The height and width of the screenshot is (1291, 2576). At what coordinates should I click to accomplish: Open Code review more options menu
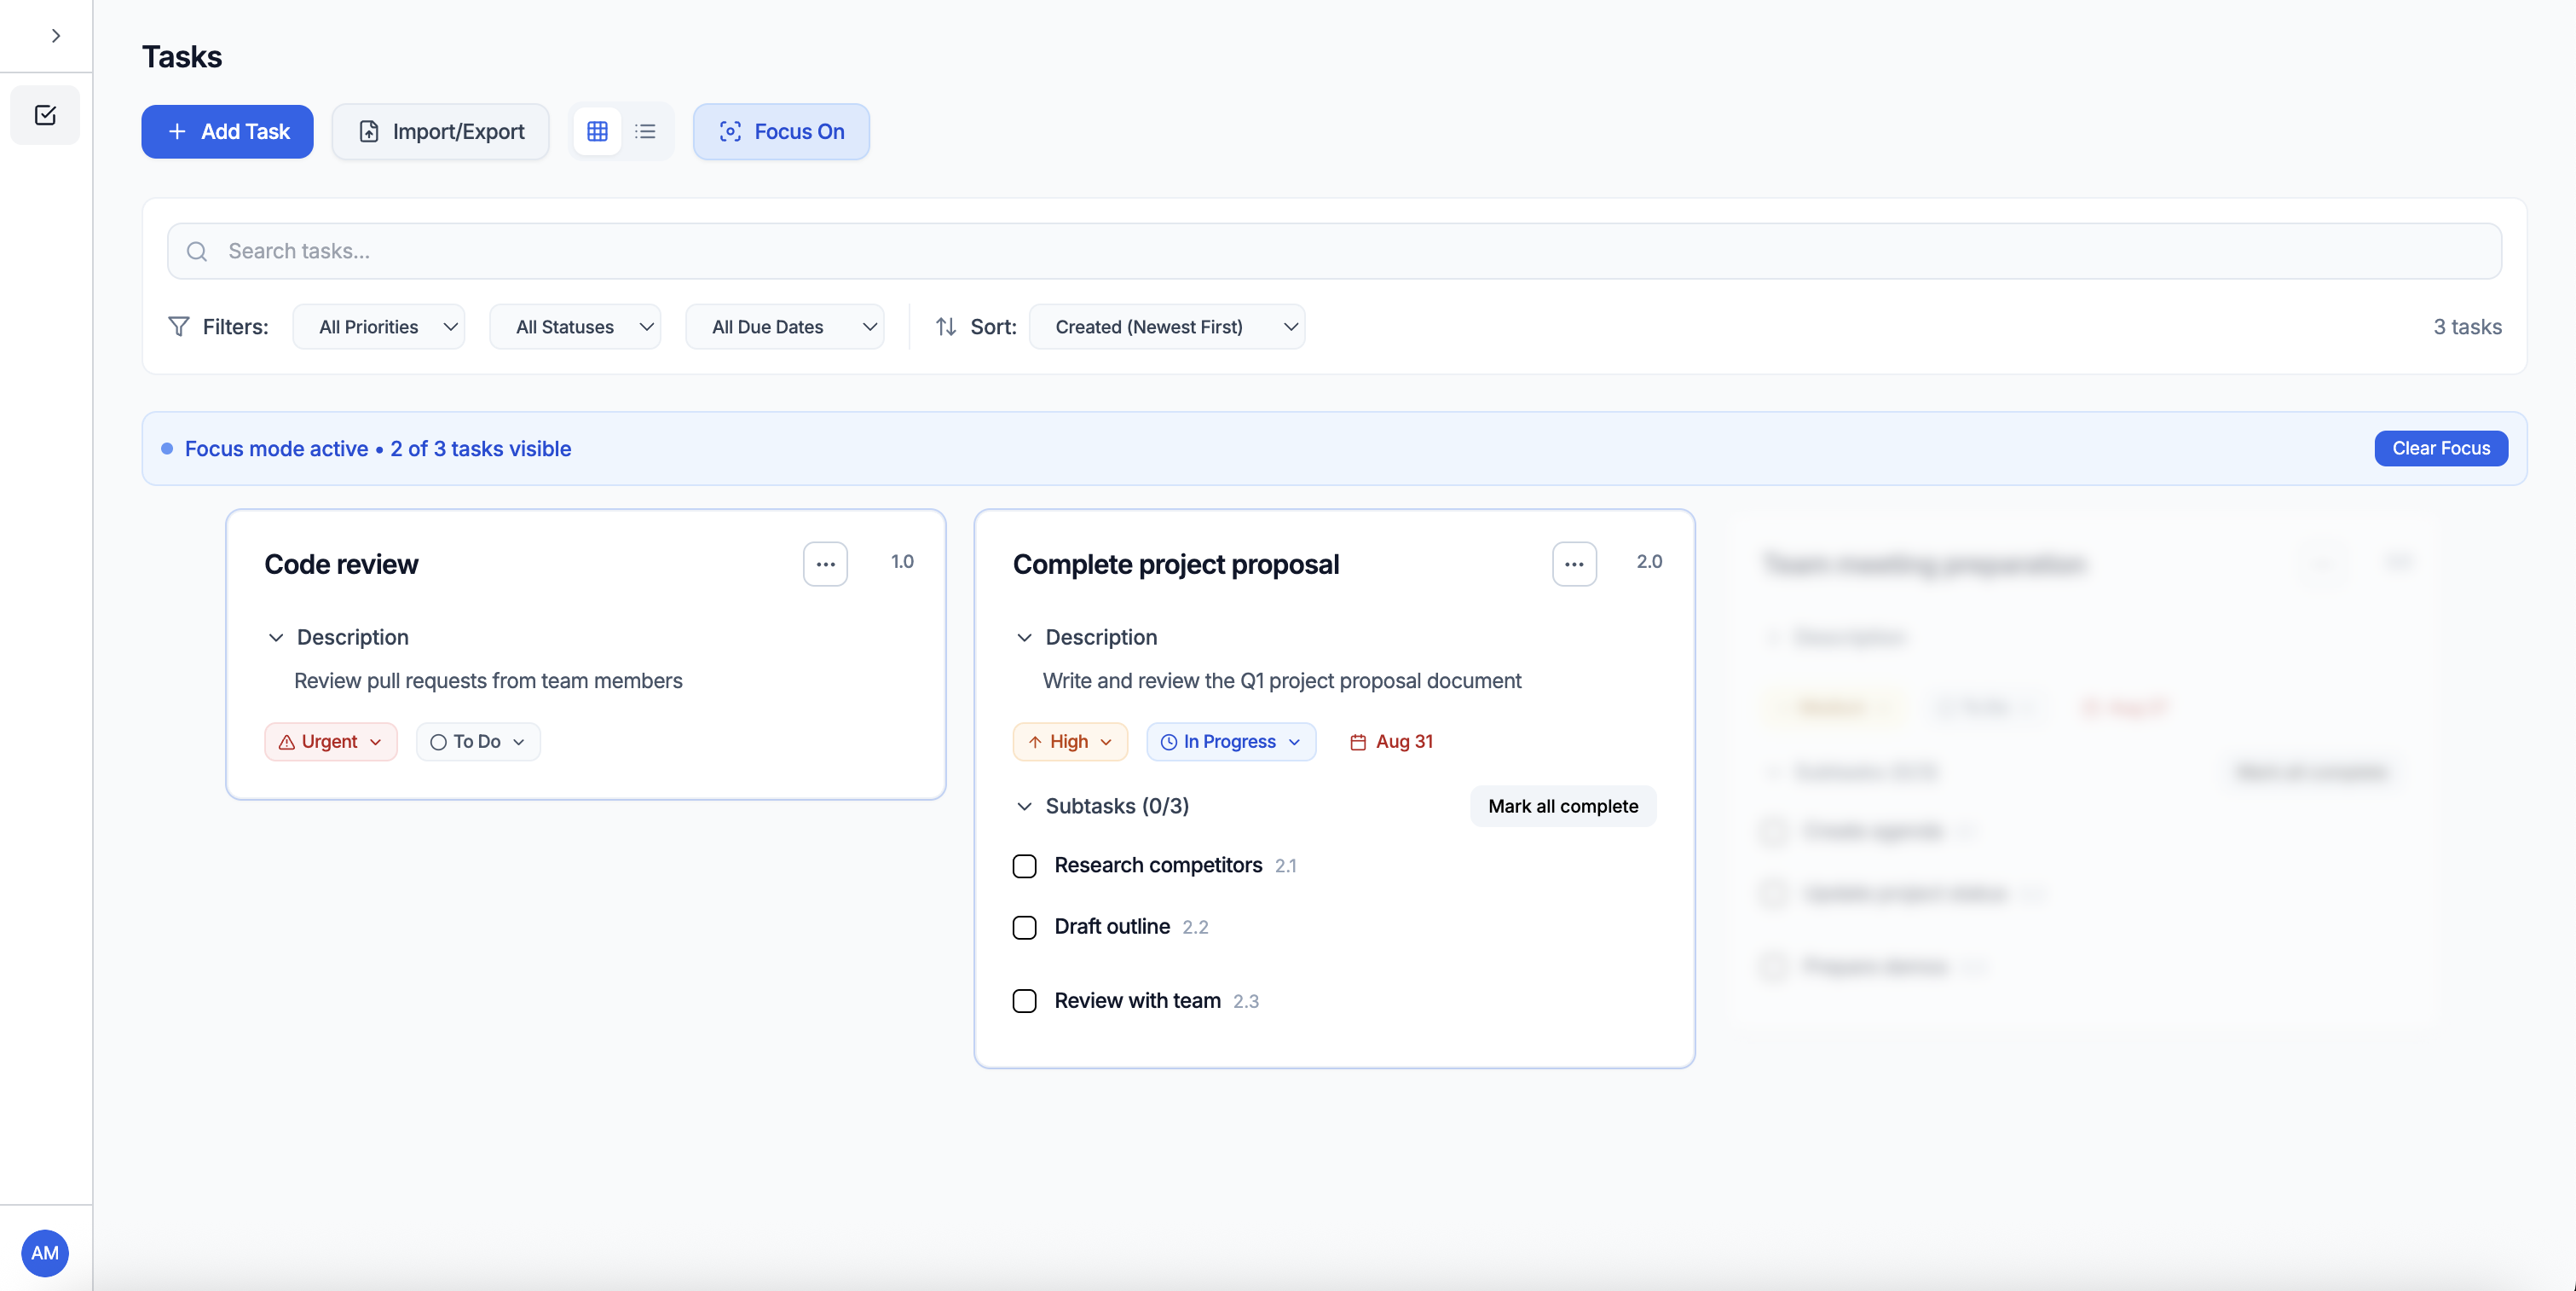click(825, 564)
